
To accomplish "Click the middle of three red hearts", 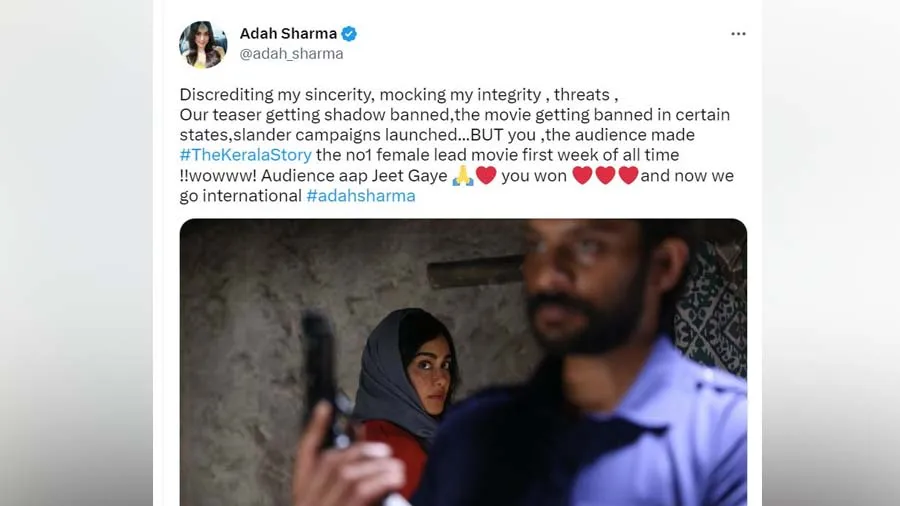I will pos(605,176).
